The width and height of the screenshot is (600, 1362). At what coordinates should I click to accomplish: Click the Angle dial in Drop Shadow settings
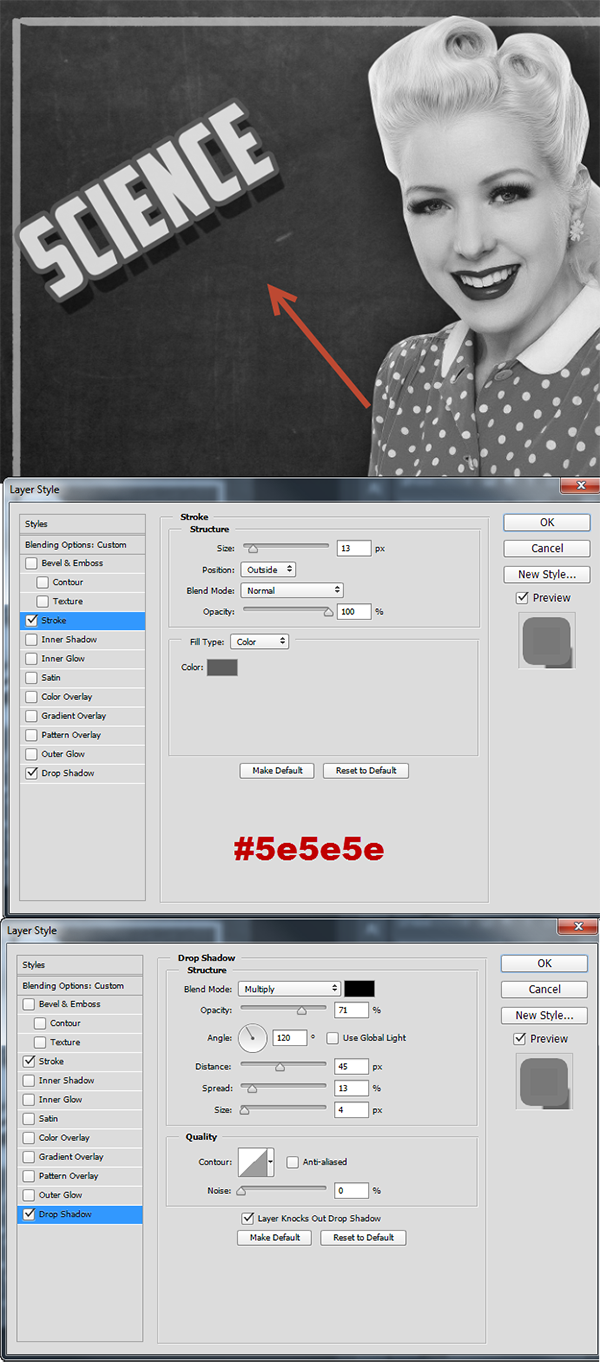[x=253, y=1038]
